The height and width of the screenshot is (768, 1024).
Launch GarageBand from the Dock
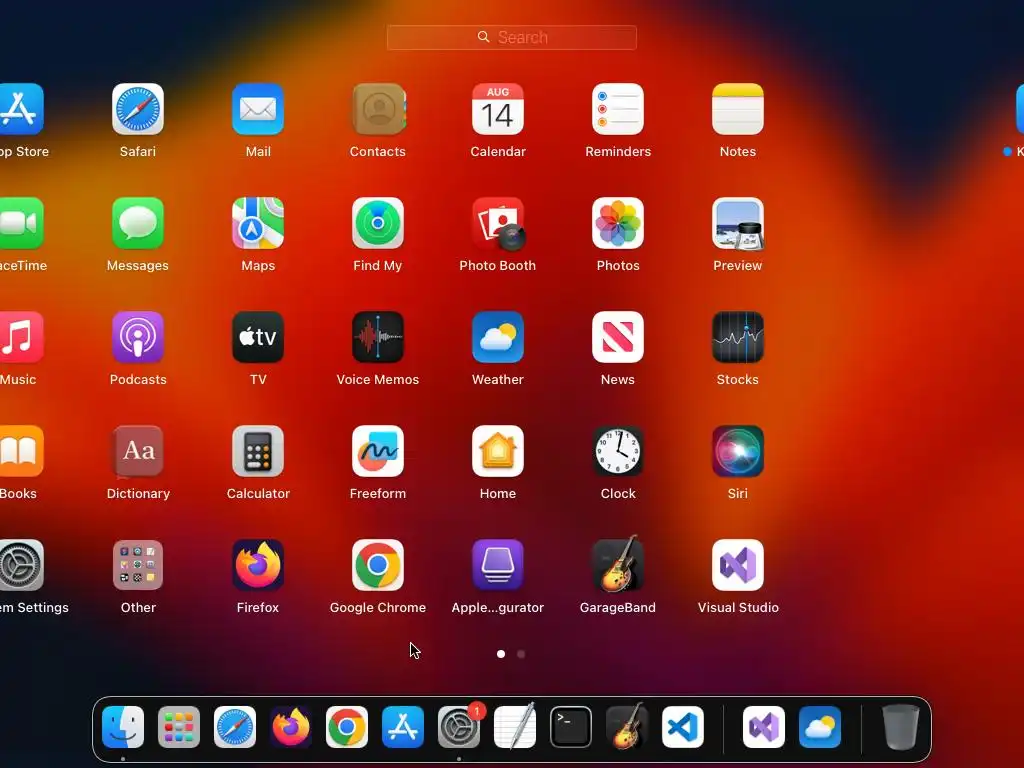click(627, 726)
